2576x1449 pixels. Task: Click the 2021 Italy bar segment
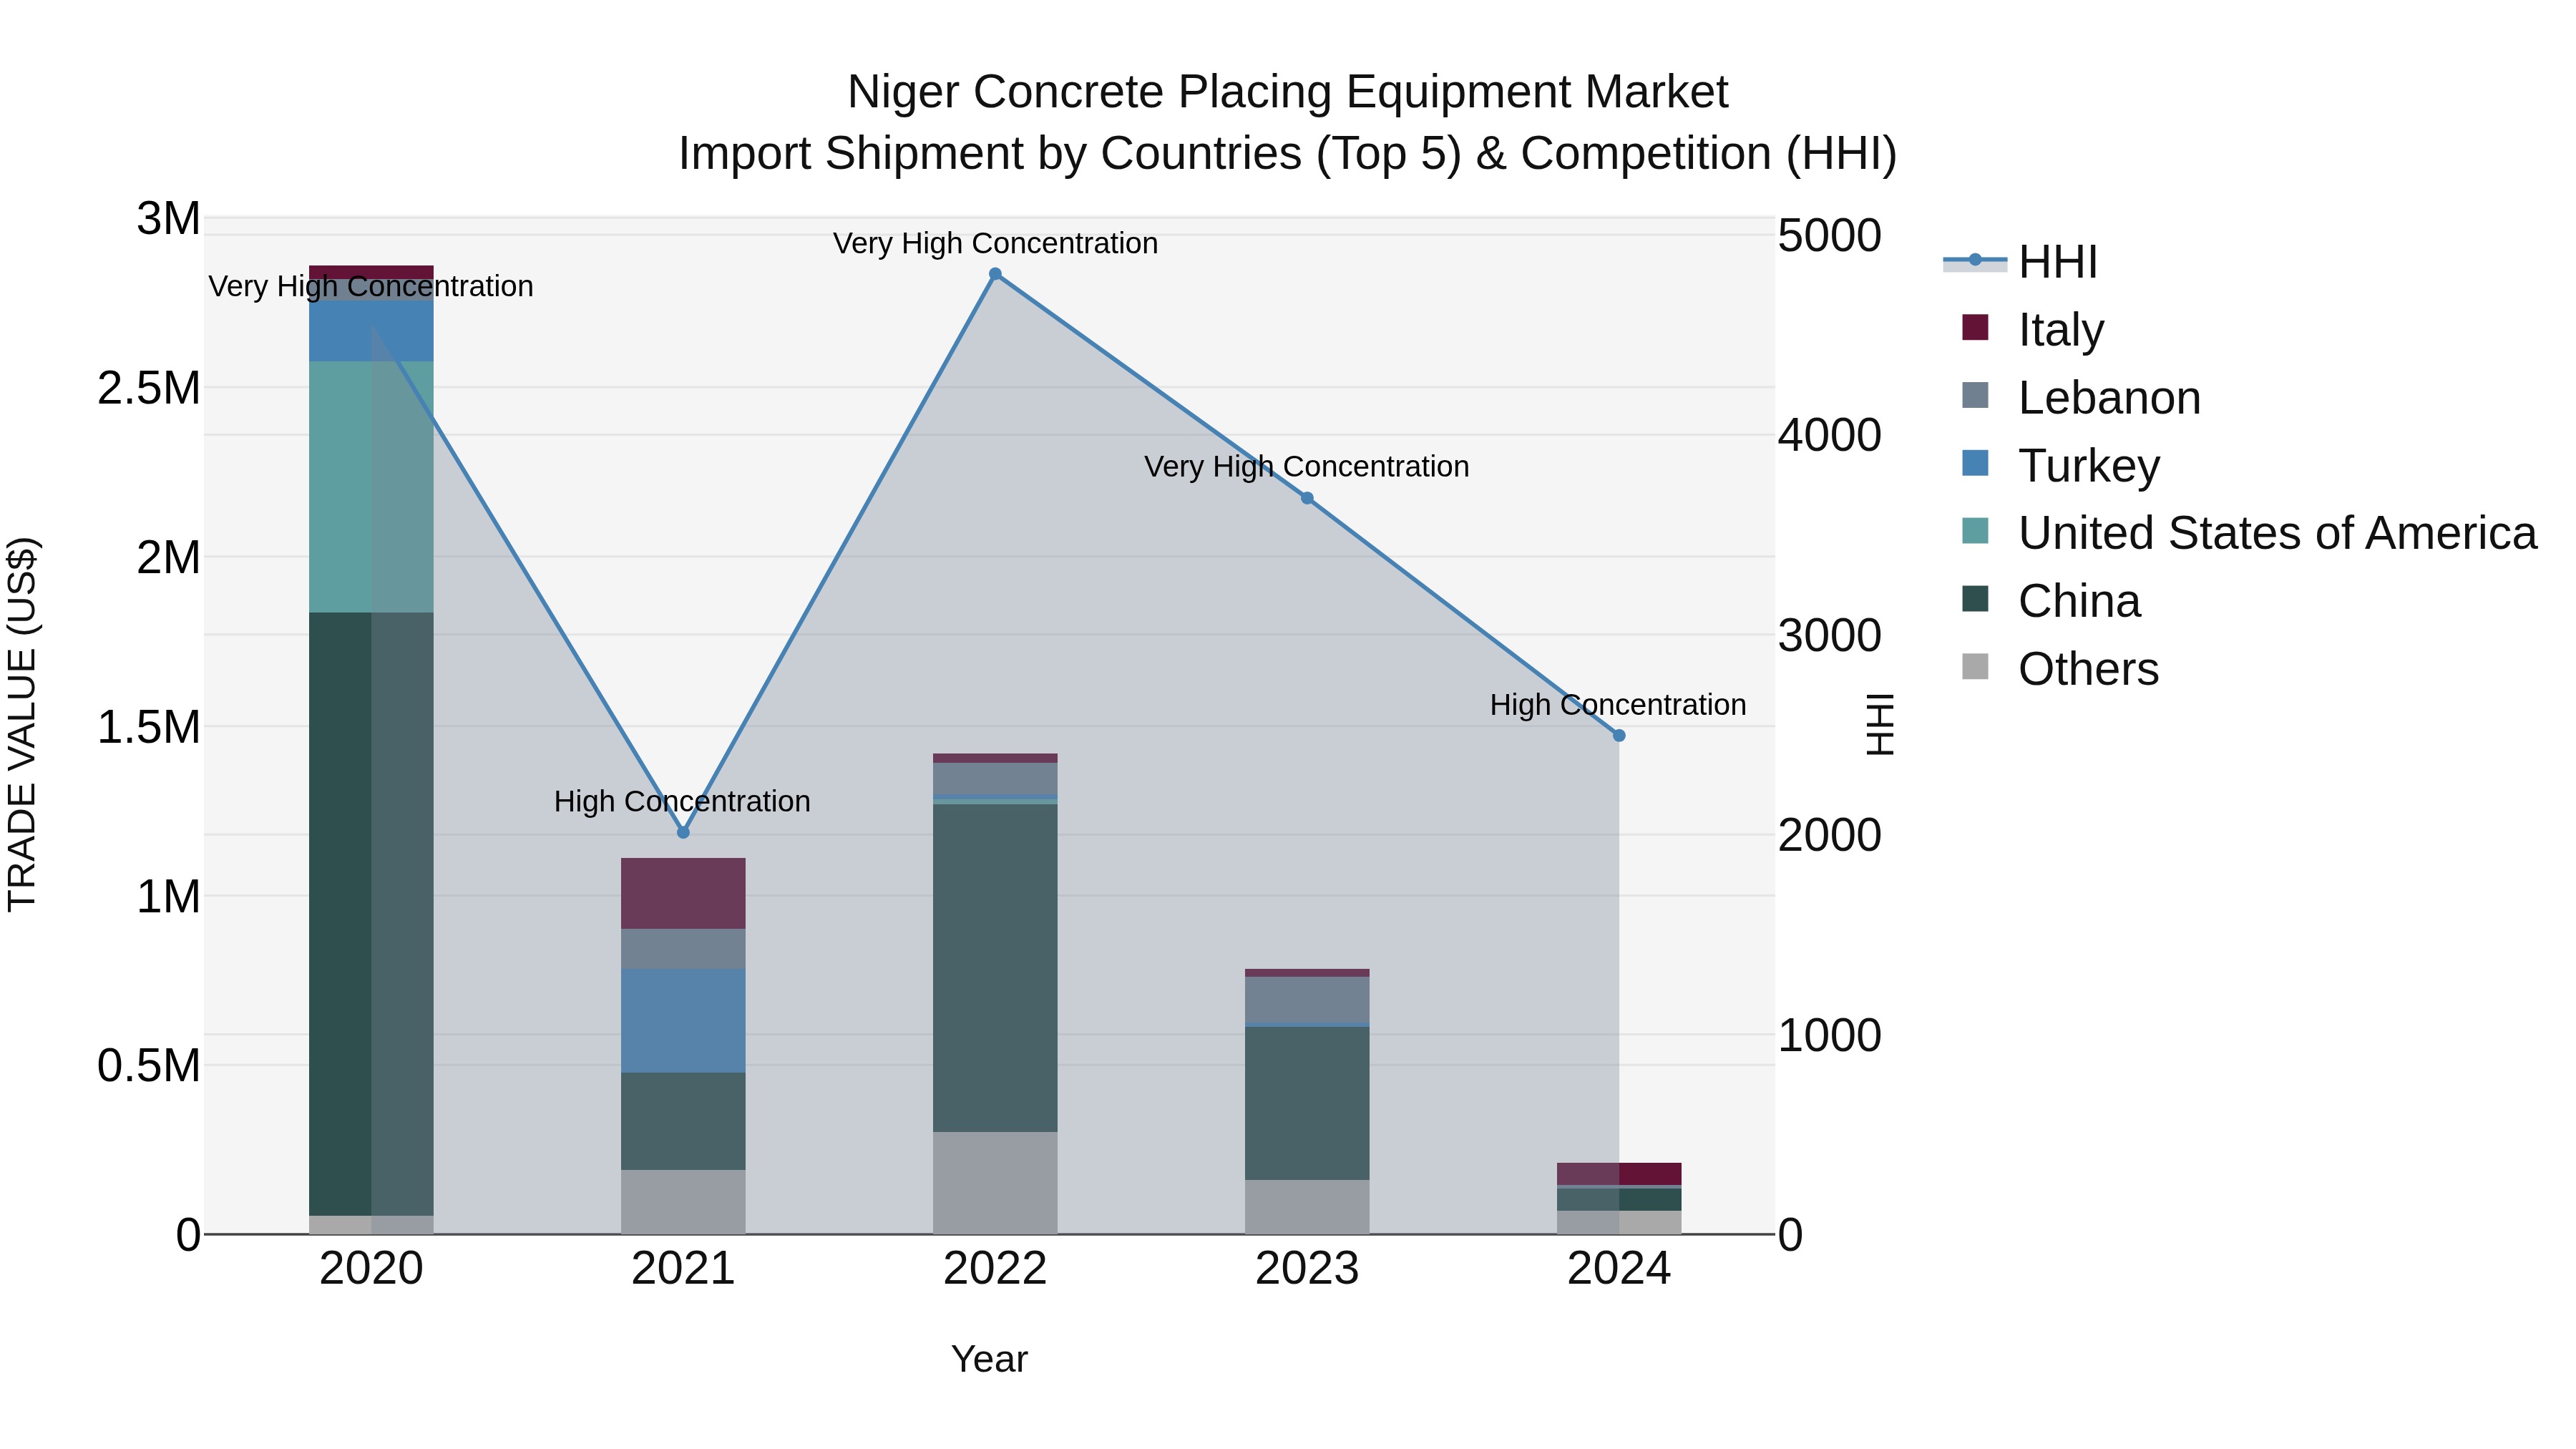click(x=683, y=893)
